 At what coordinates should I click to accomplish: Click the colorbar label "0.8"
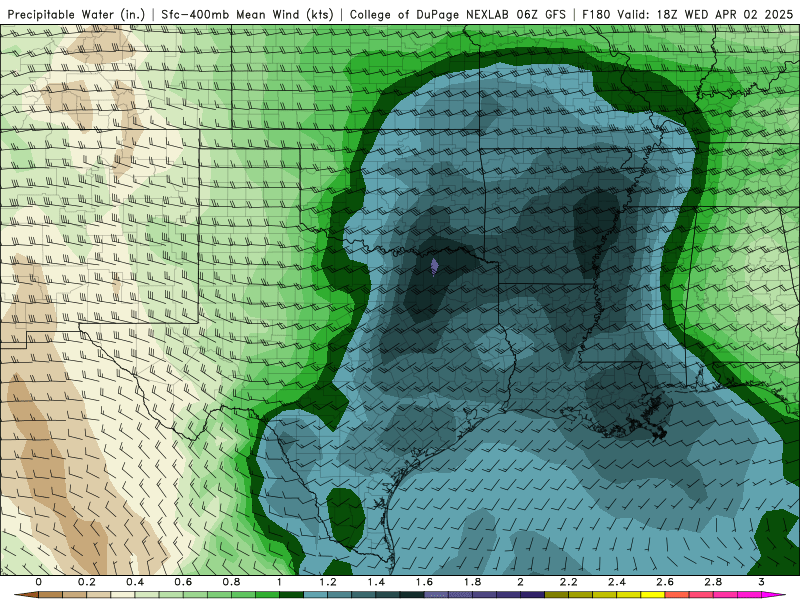pyautogui.click(x=231, y=582)
